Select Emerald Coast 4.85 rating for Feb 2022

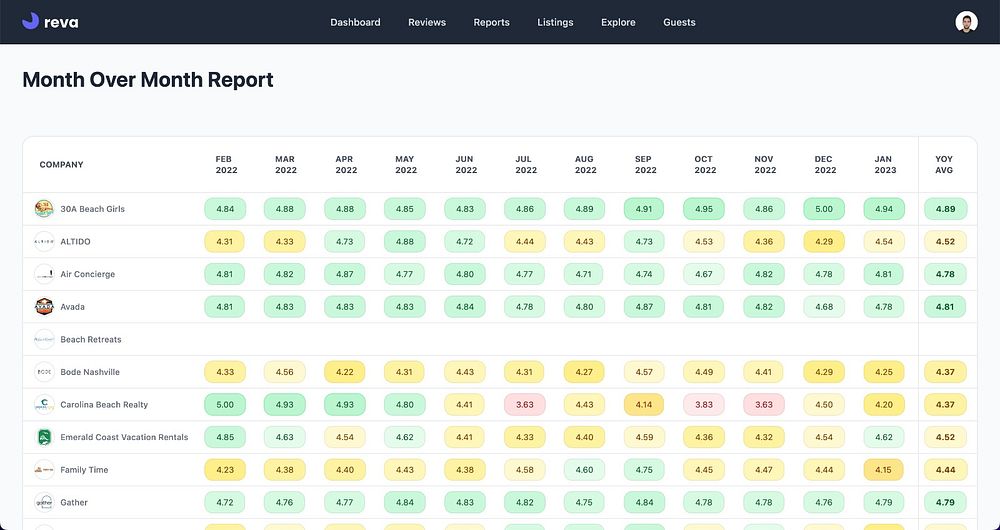(225, 437)
